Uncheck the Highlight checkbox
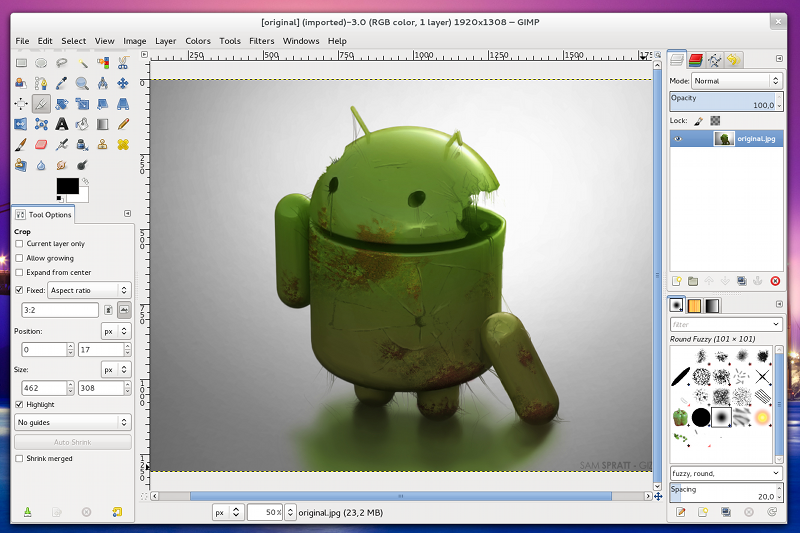 pyautogui.click(x=19, y=404)
